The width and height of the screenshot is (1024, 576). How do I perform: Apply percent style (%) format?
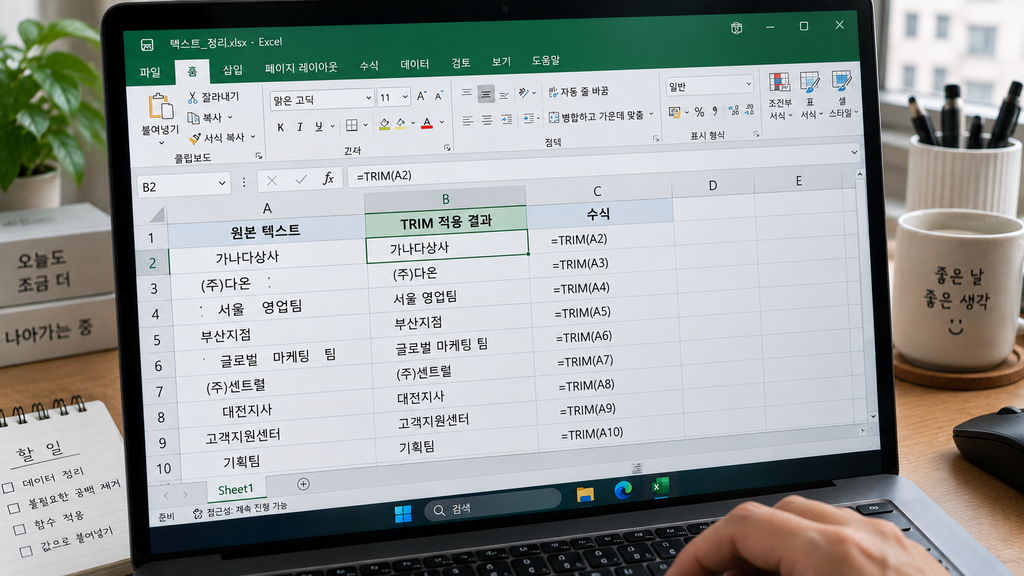tap(699, 112)
